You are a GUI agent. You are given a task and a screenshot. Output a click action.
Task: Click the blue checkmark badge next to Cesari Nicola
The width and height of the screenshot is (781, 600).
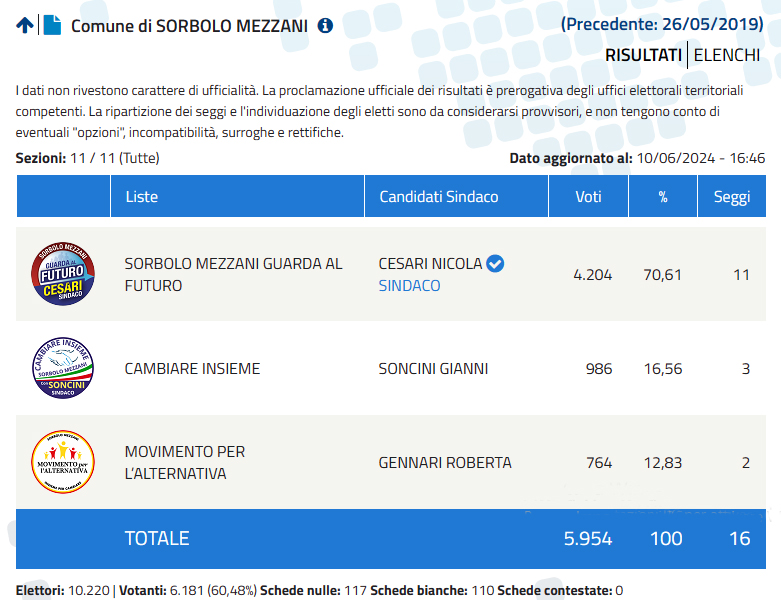click(x=495, y=263)
